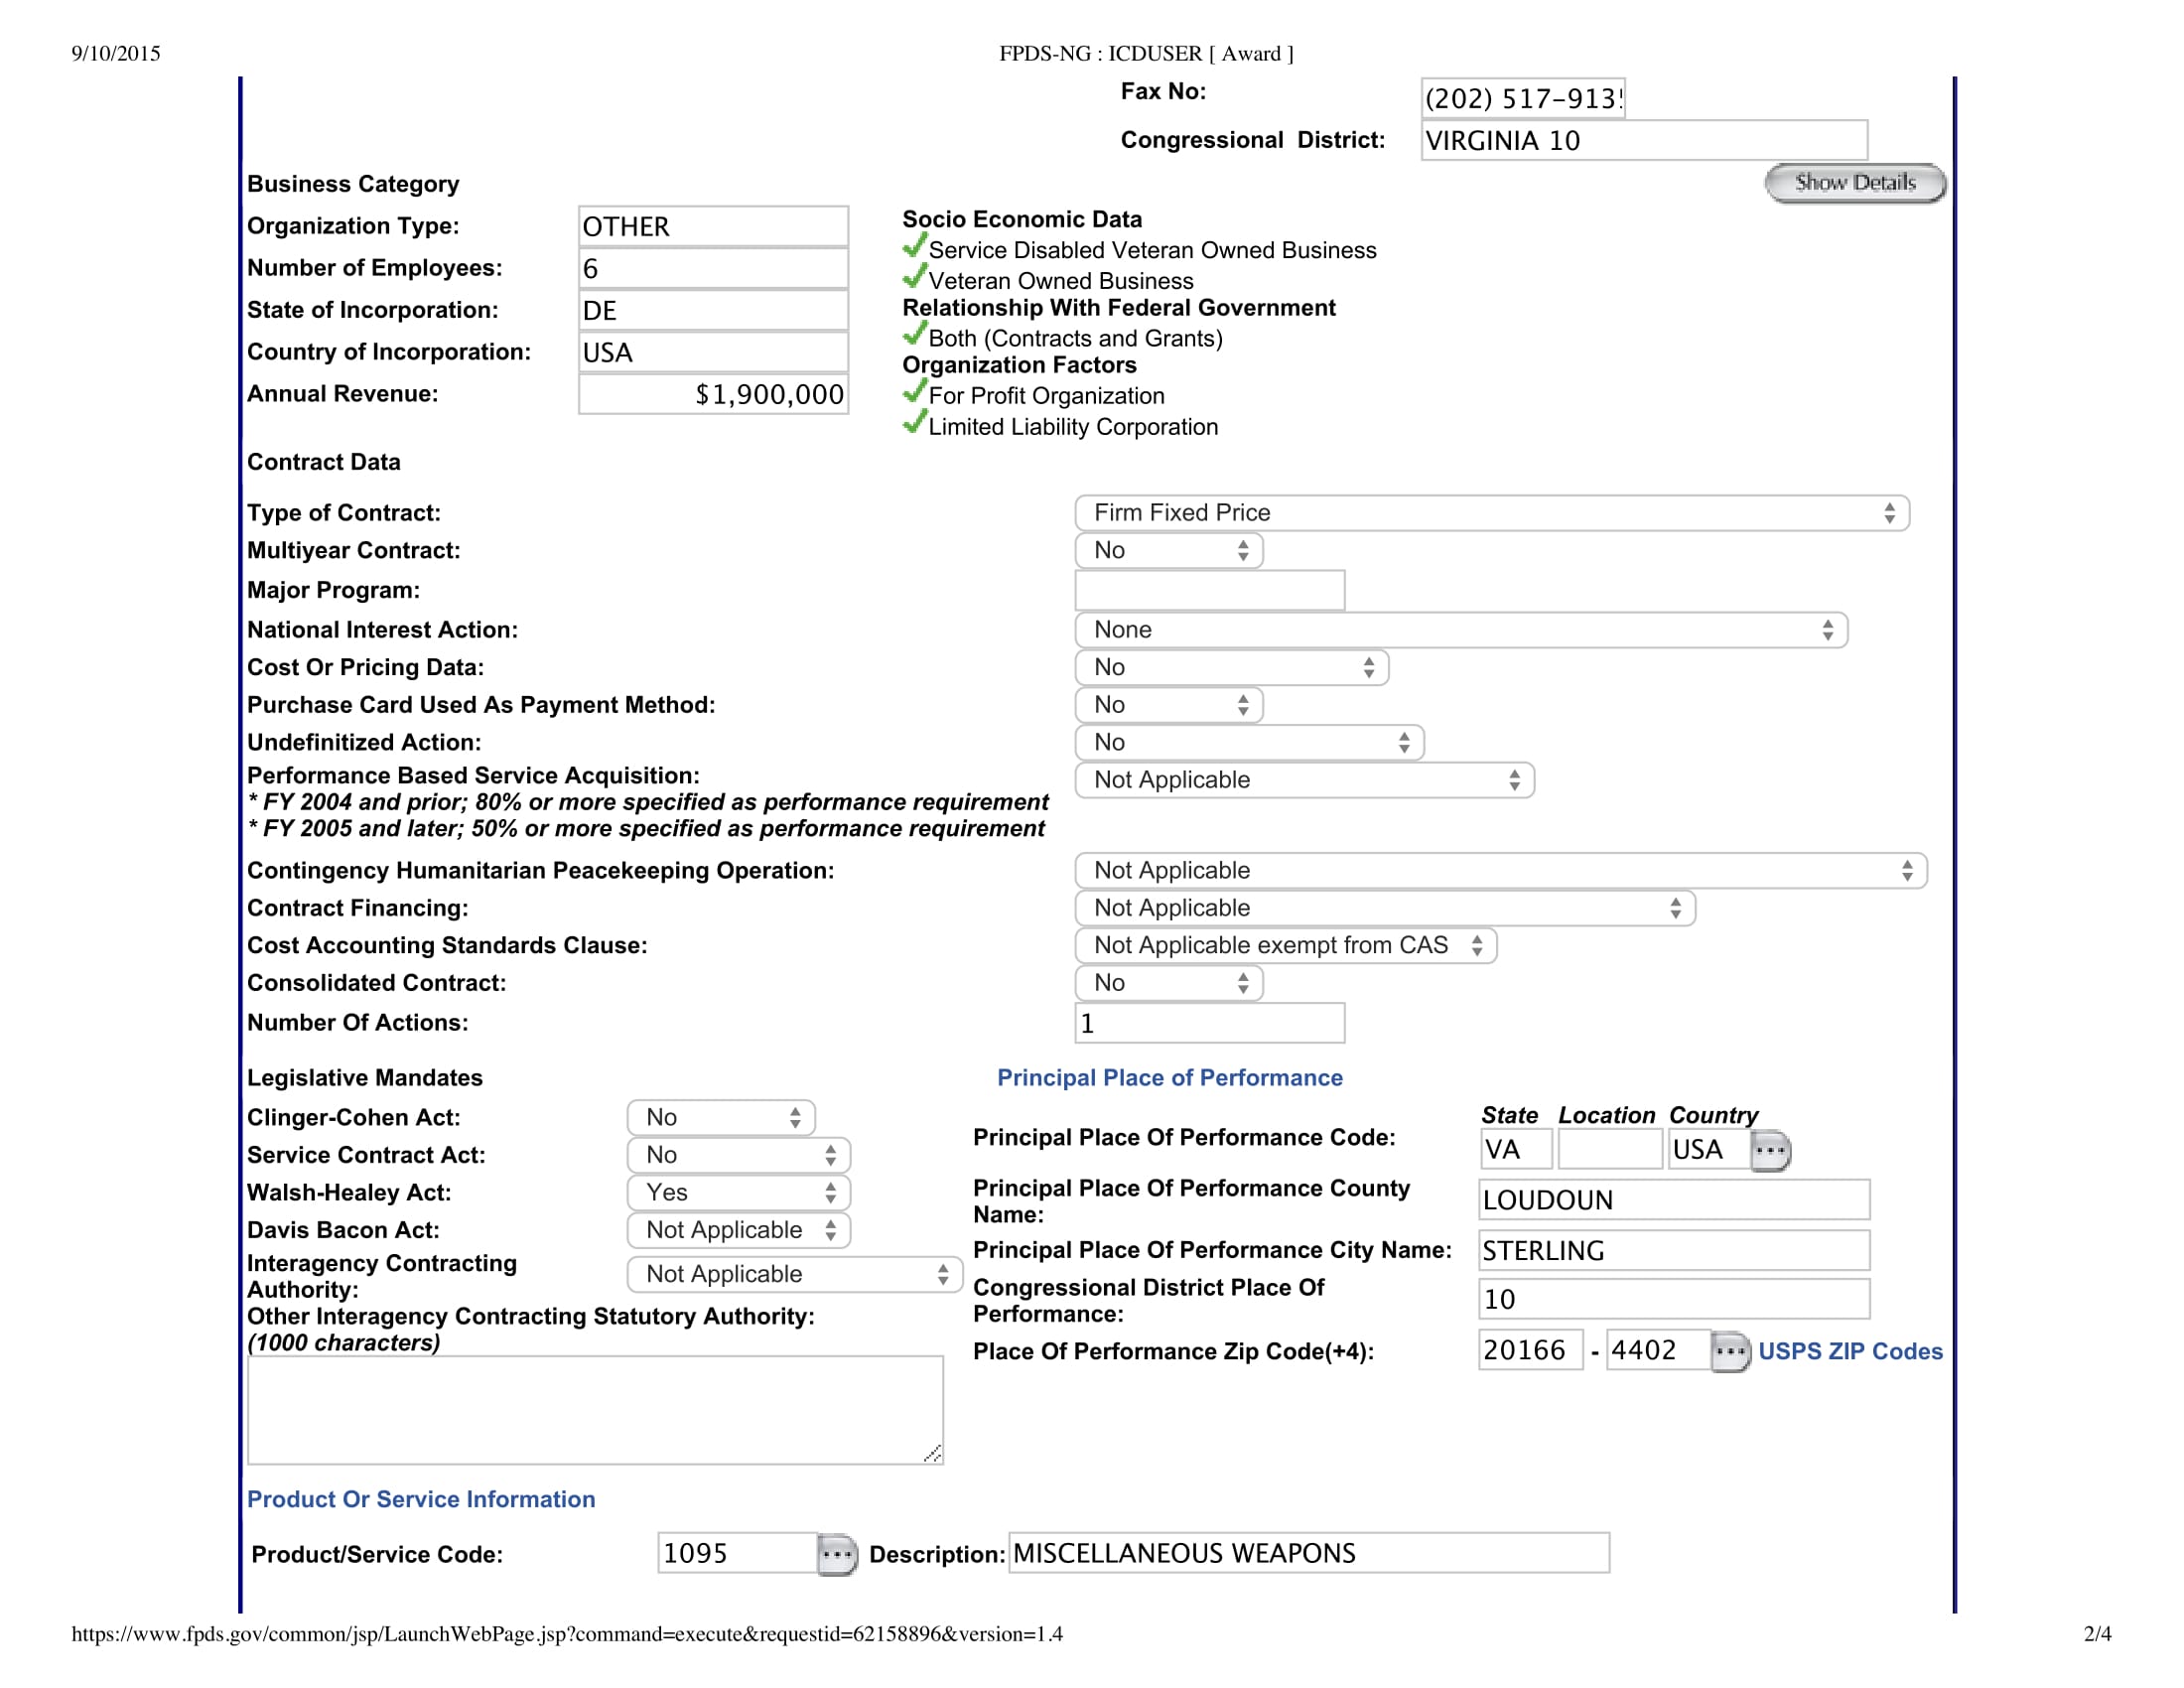Open the Walsh-Healey Act dropdown

(x=738, y=1192)
